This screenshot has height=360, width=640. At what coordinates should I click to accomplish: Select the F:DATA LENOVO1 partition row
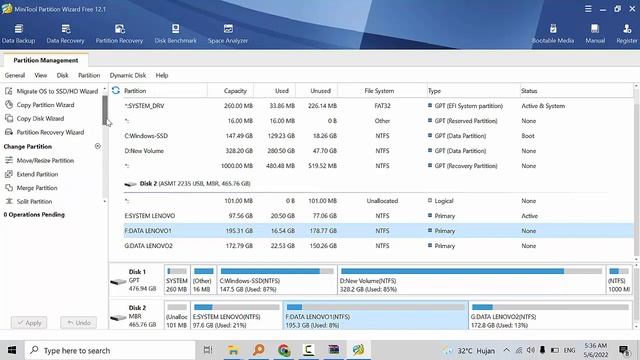click(x=378, y=231)
